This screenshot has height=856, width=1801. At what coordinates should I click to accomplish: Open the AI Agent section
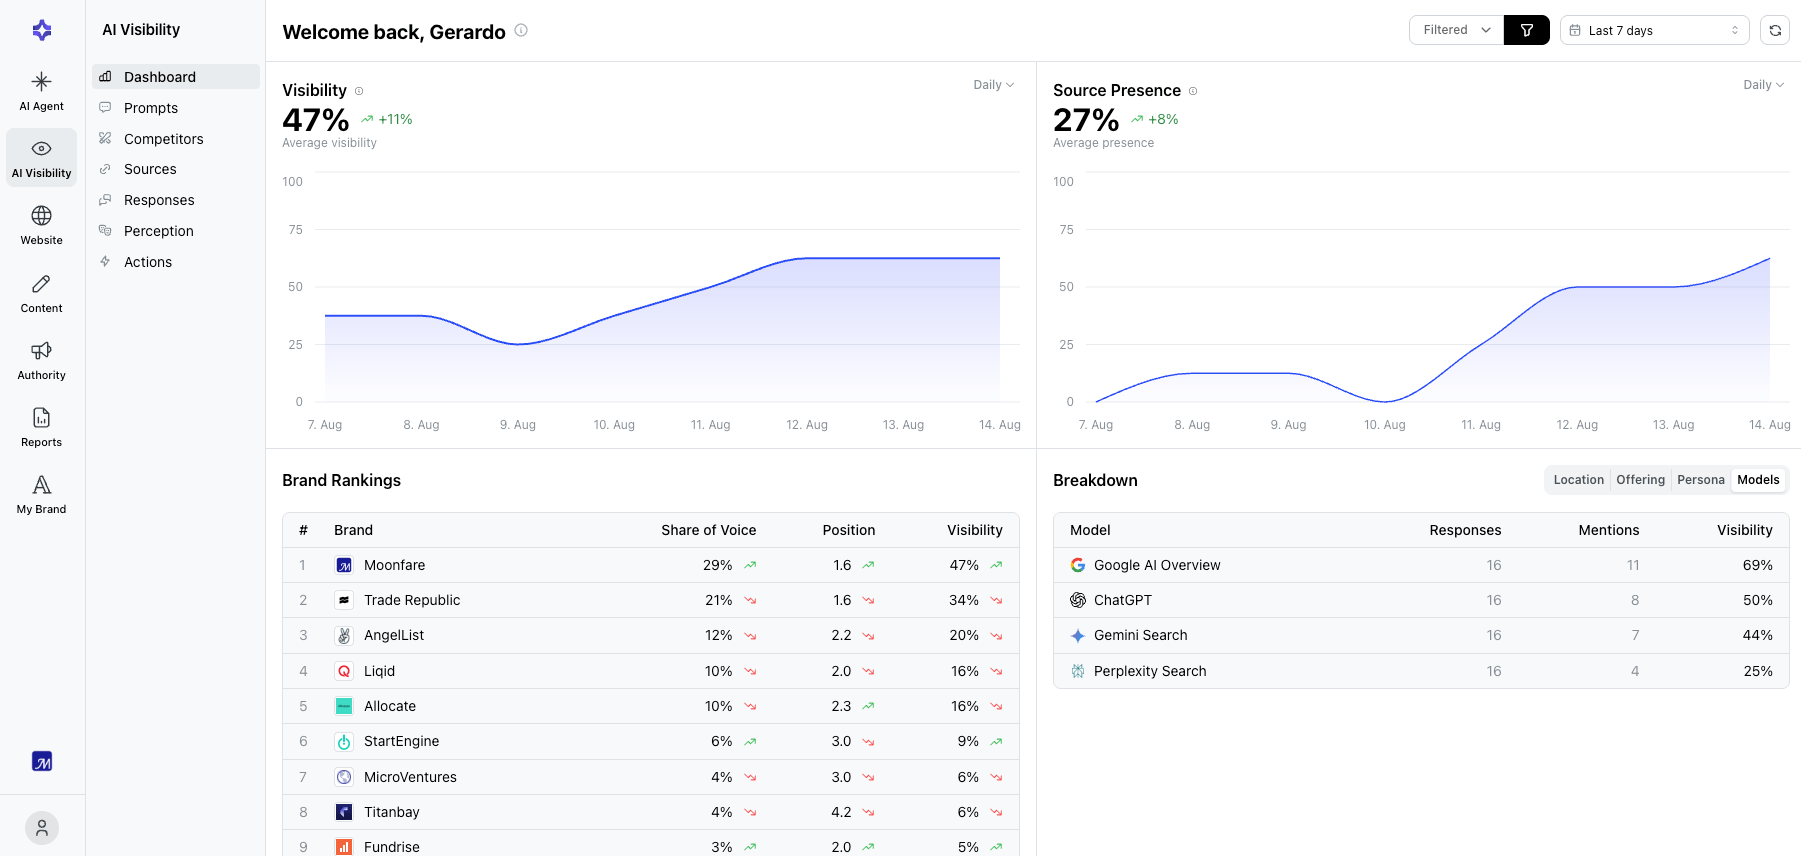pyautogui.click(x=41, y=91)
